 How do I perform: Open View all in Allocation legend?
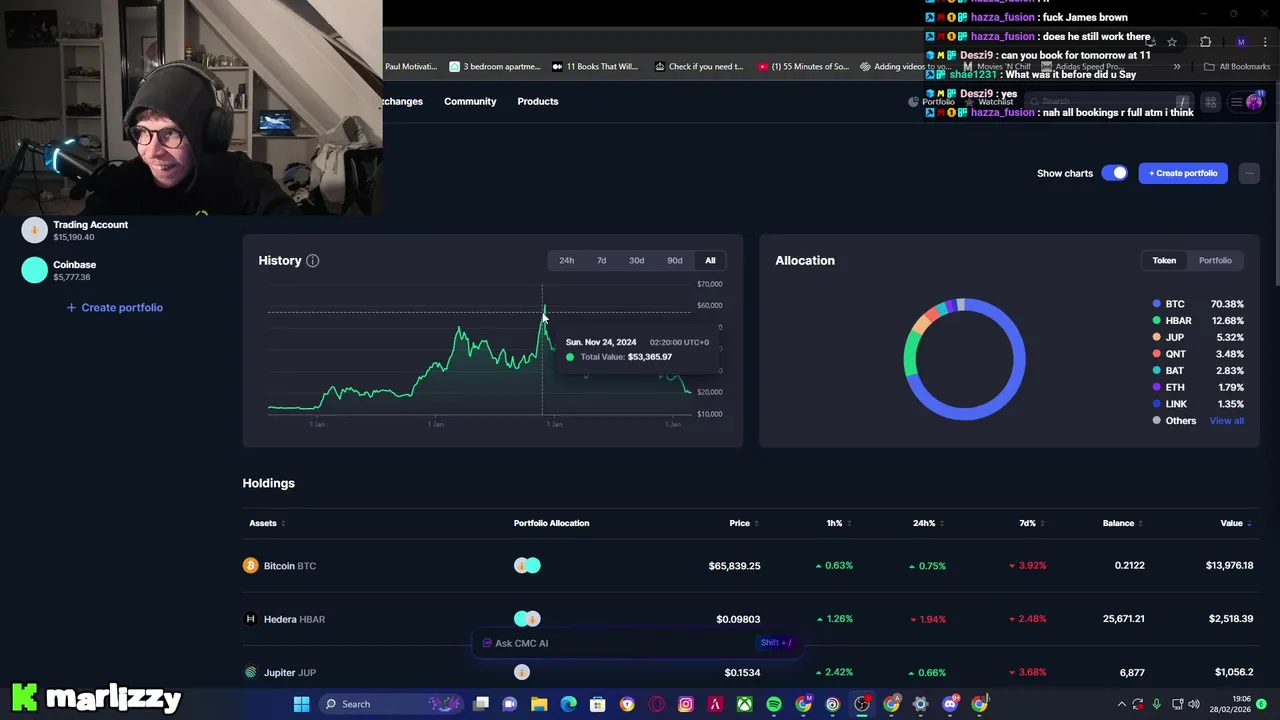(1227, 421)
